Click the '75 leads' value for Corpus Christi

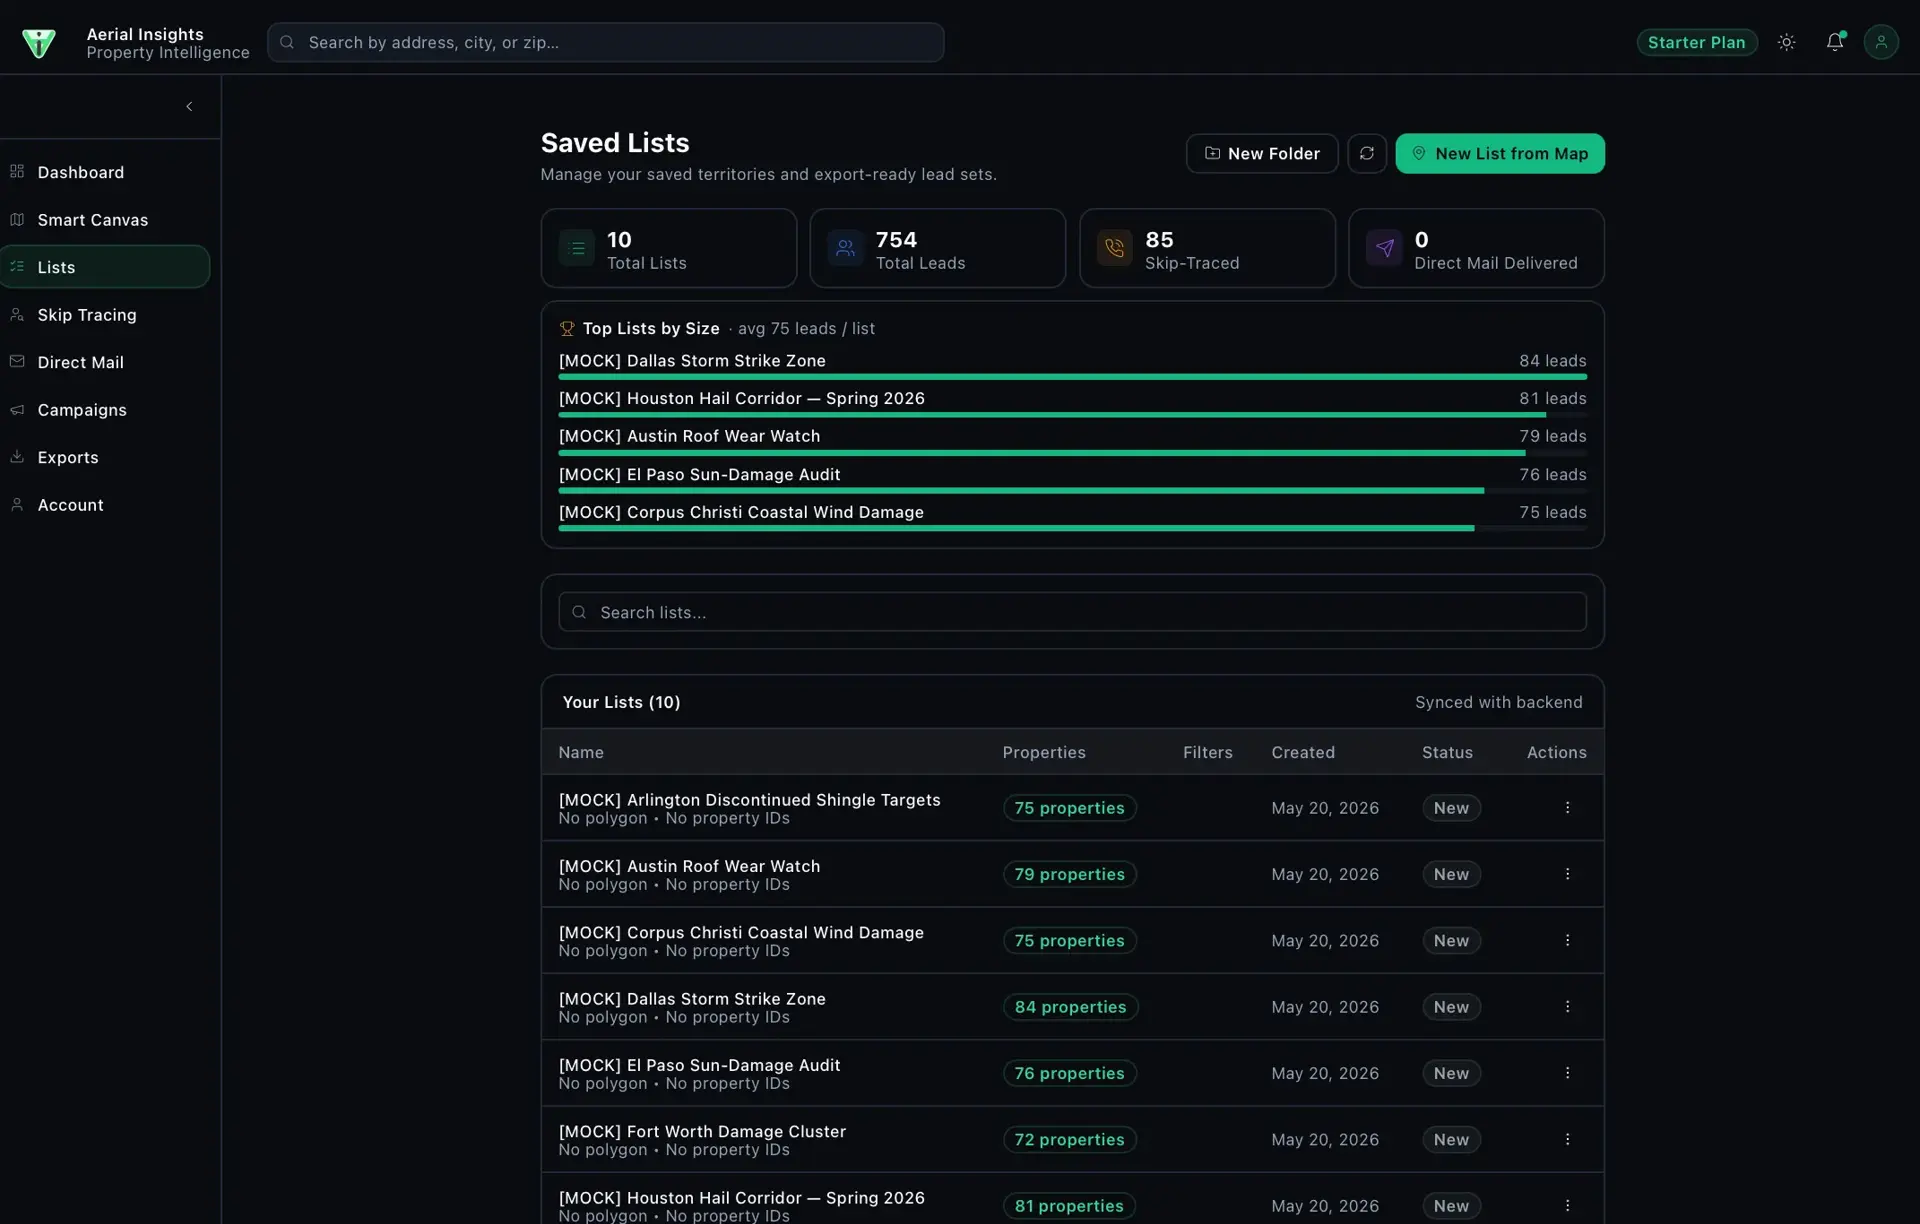point(1552,512)
